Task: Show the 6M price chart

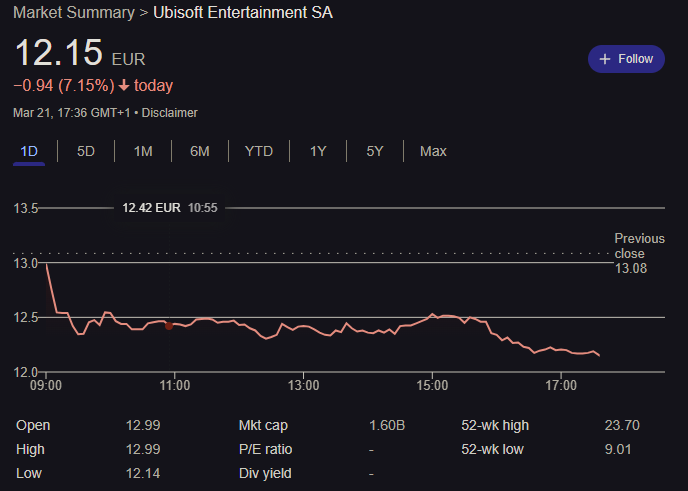Action: click(200, 151)
